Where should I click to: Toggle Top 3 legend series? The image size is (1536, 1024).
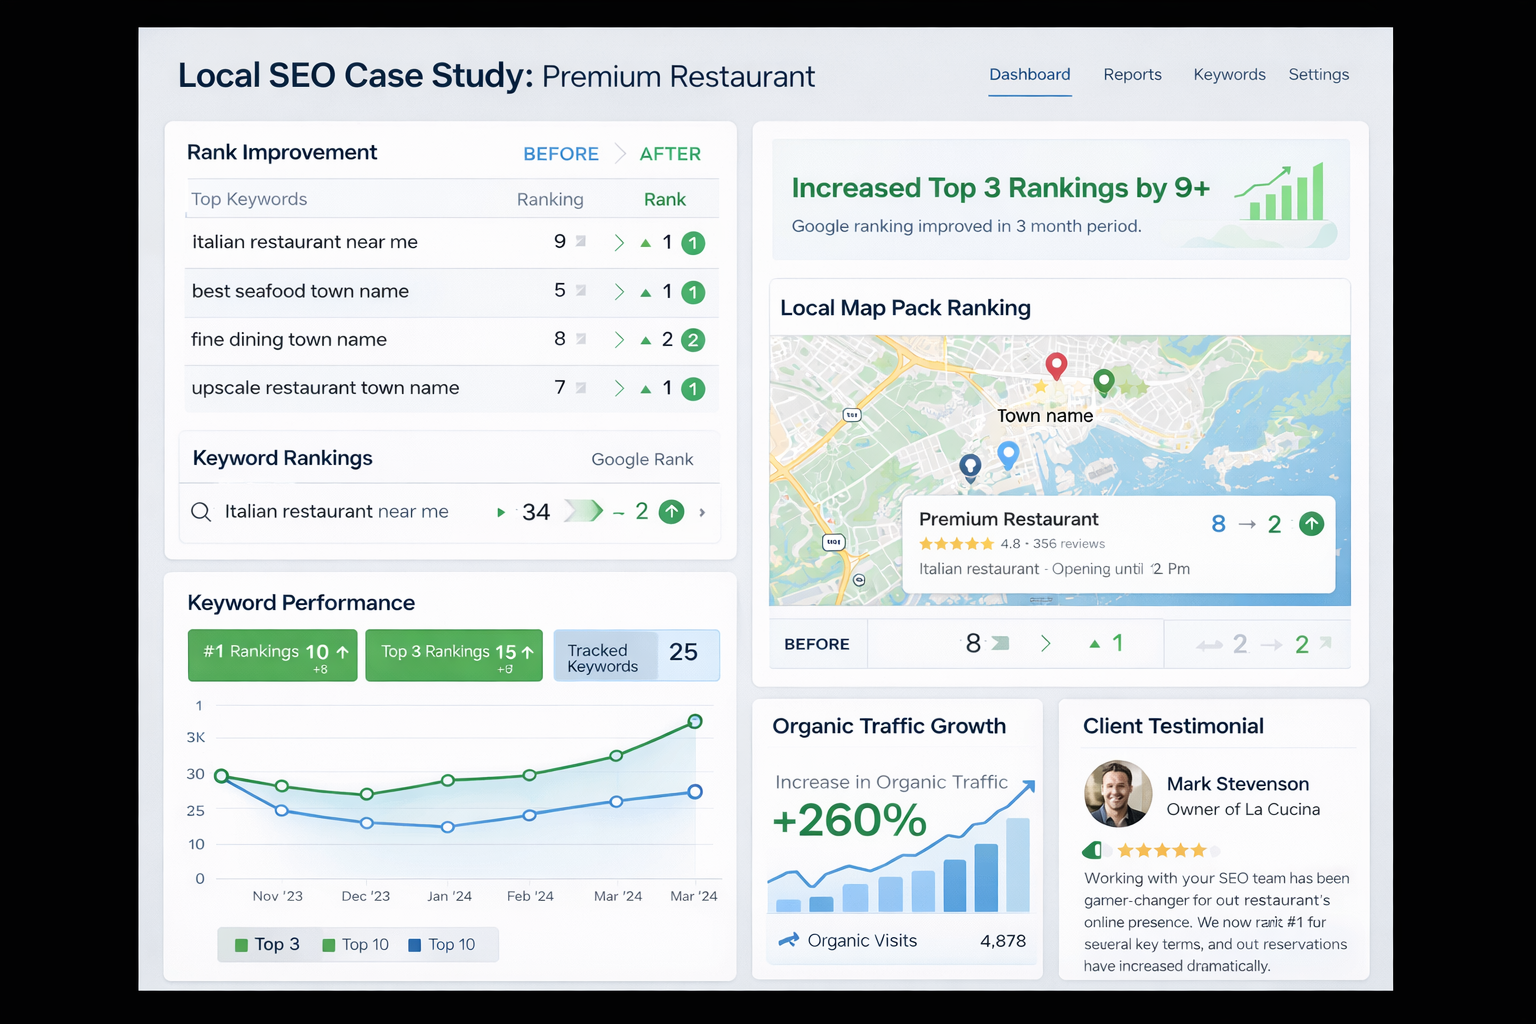coord(267,944)
